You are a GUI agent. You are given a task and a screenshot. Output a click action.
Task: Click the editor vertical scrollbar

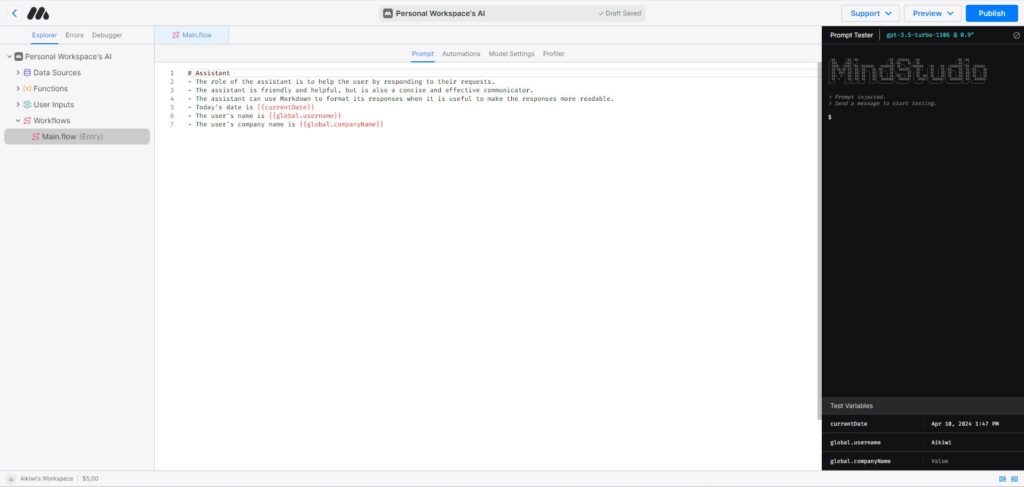(x=819, y=242)
